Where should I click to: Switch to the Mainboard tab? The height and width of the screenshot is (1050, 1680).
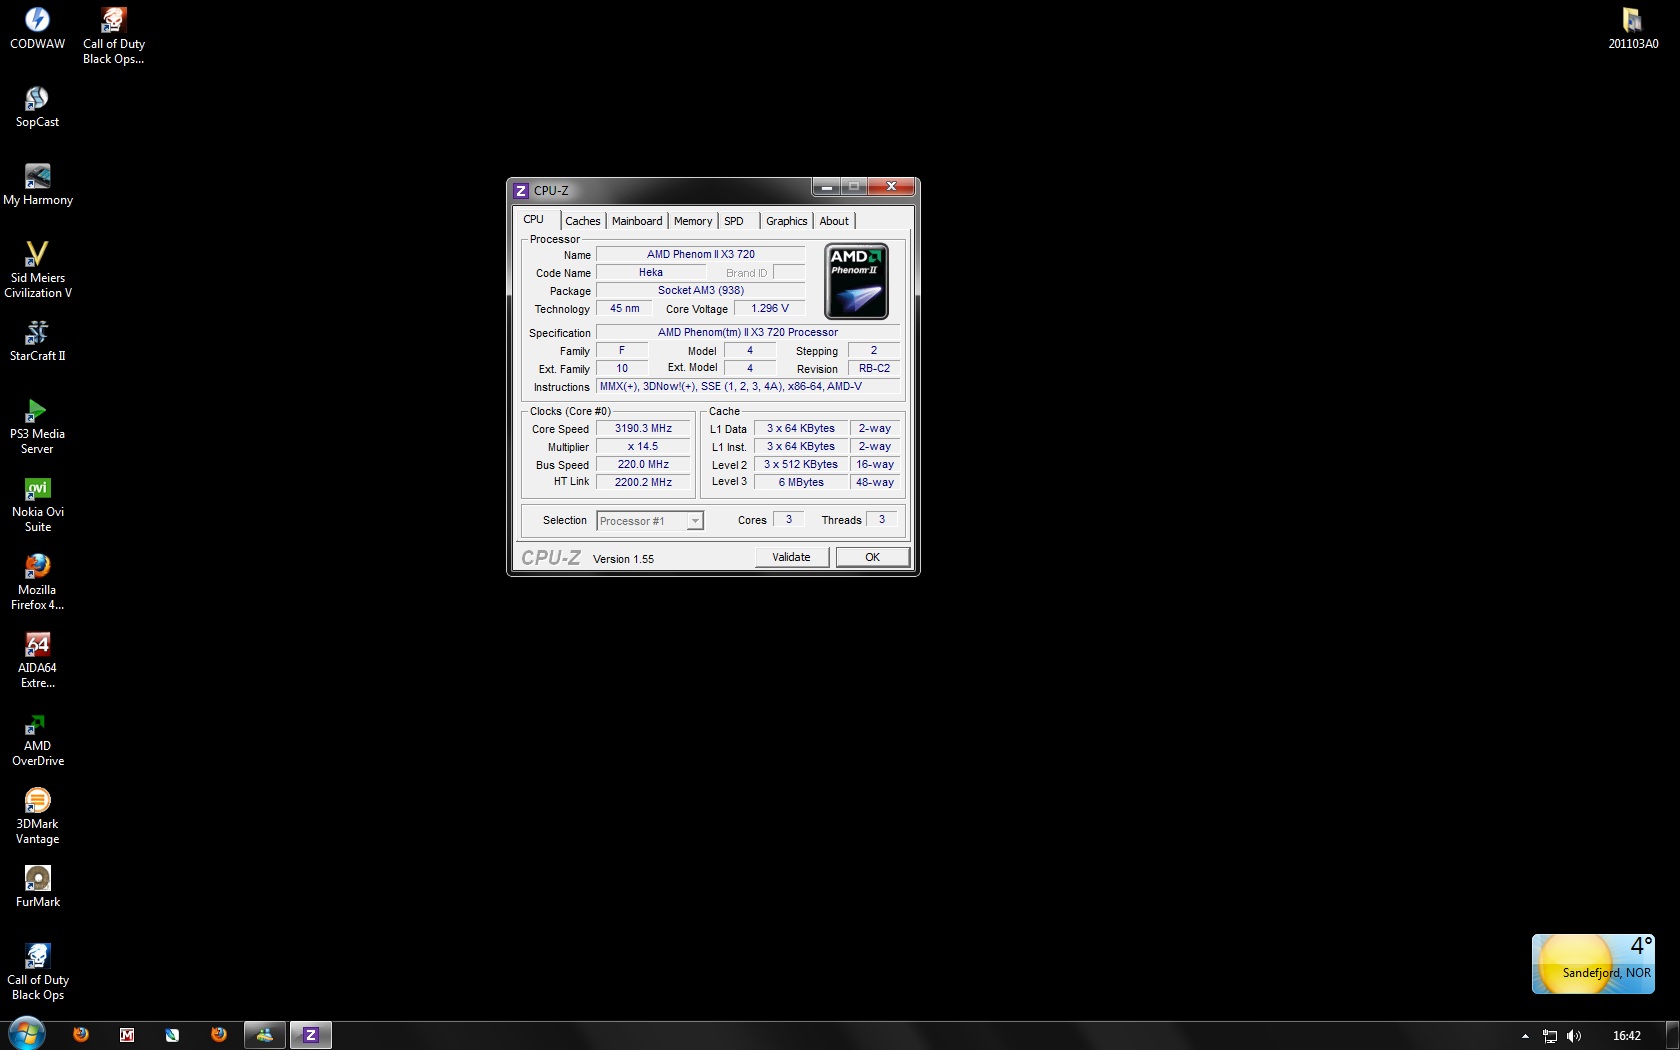pyautogui.click(x=637, y=221)
